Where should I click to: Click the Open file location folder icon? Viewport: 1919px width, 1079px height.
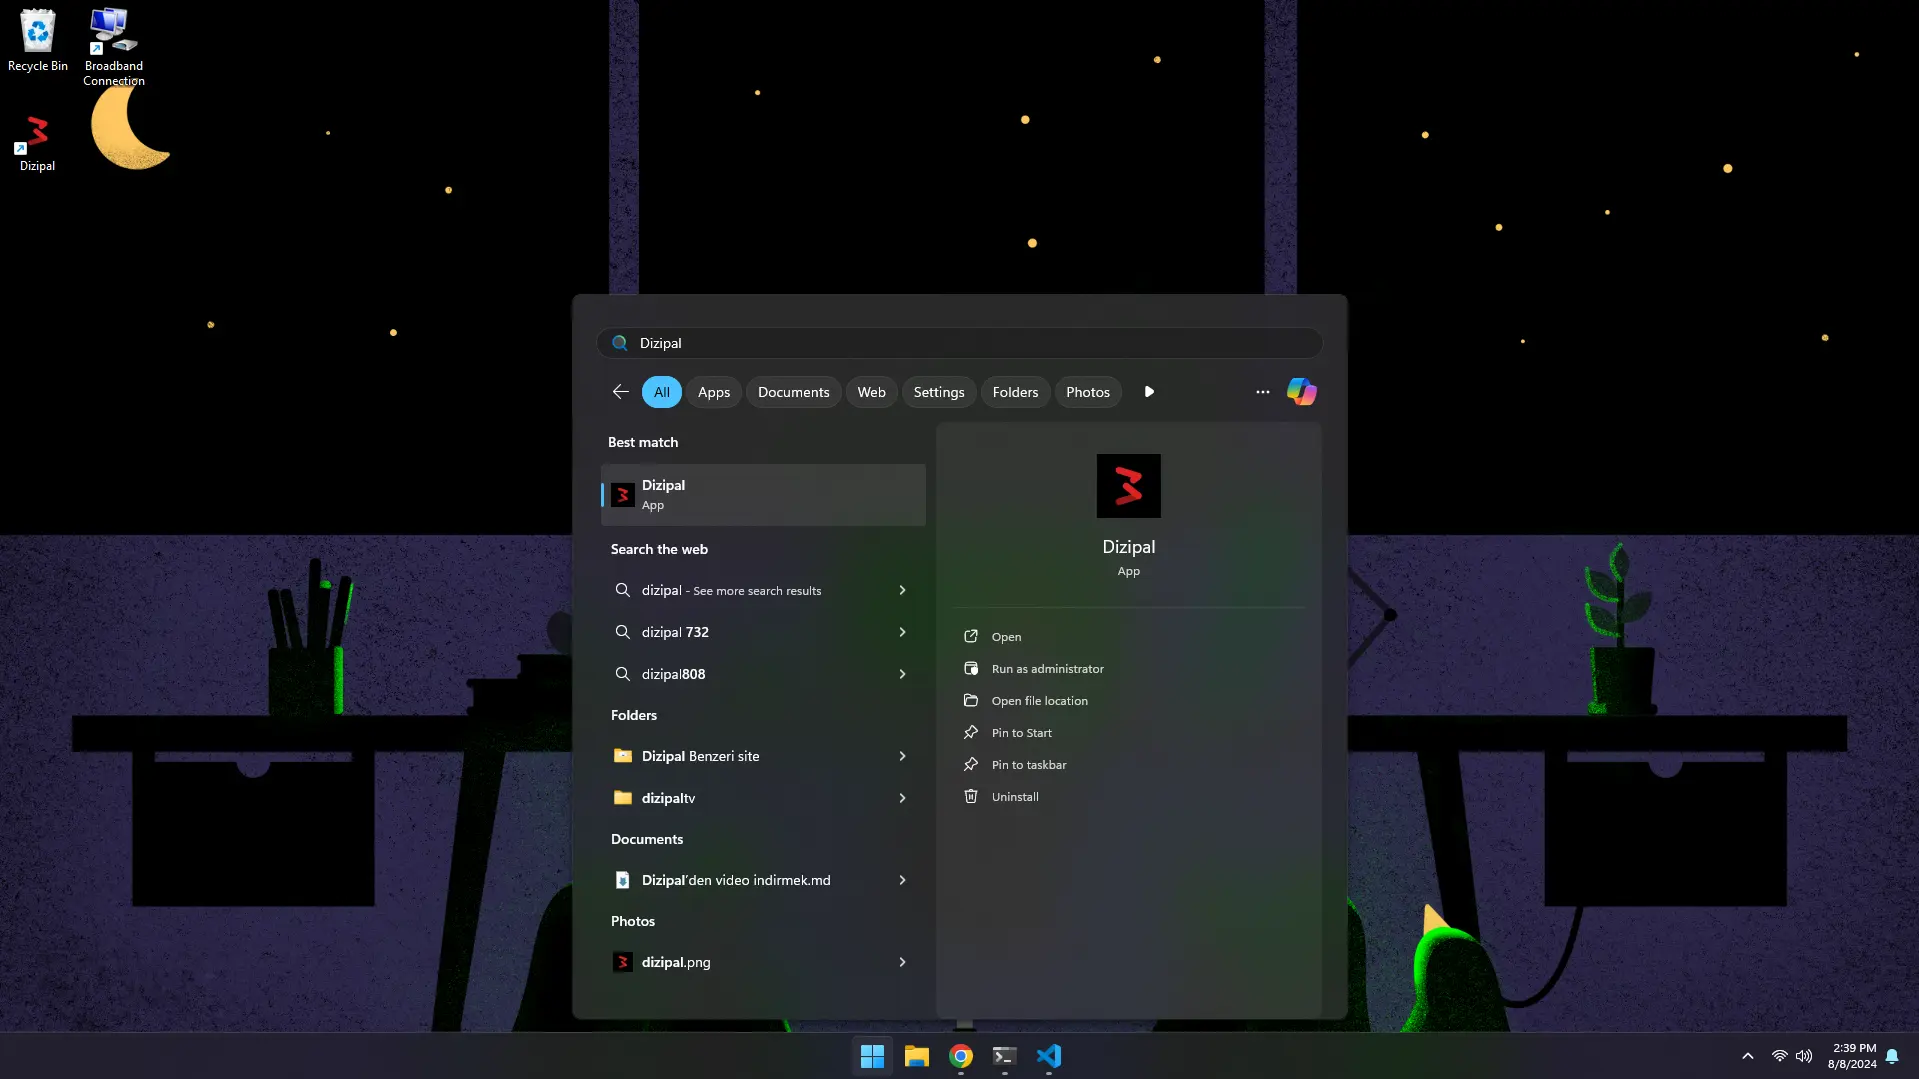tap(970, 701)
